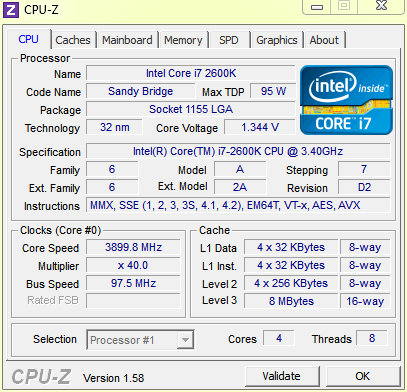
Task: Click the CPU-Z logo at the bottom
Action: (41, 377)
